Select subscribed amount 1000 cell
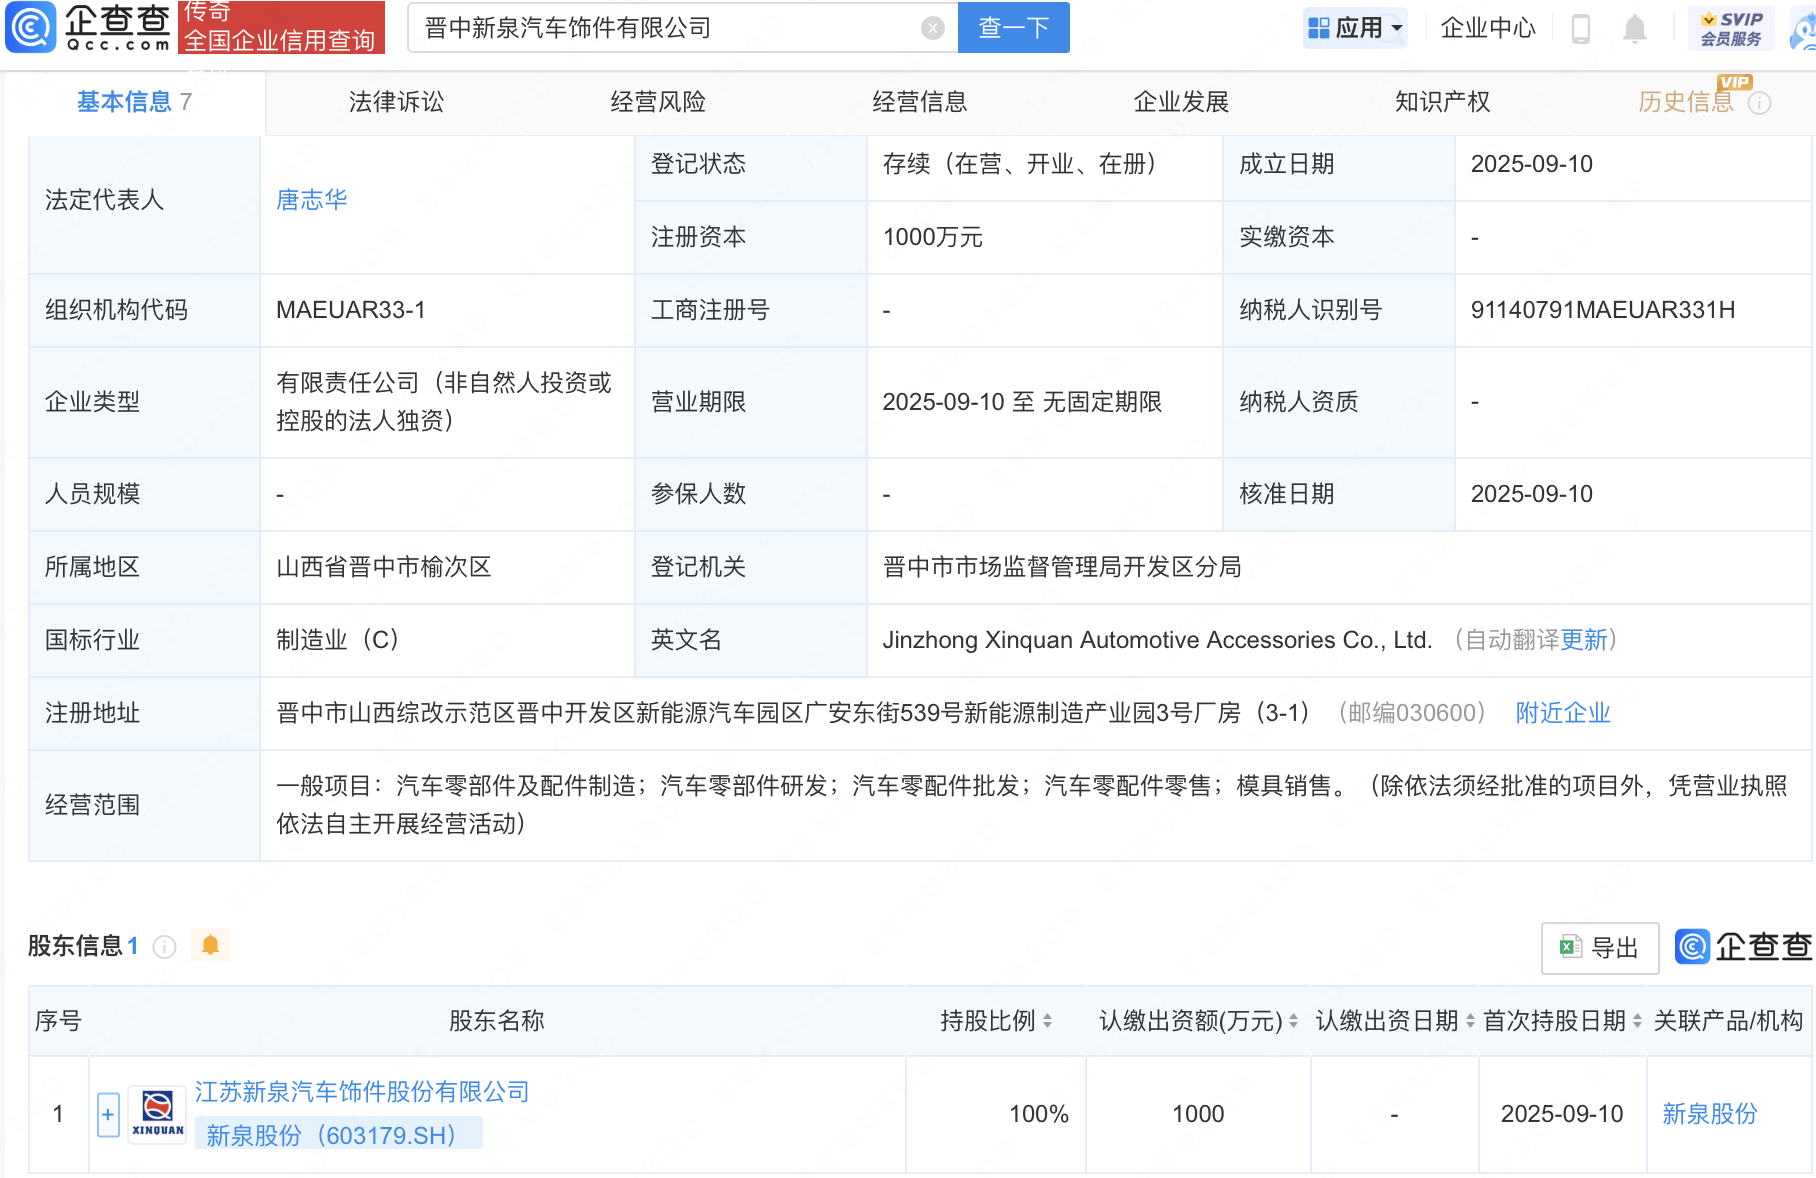This screenshot has width=1816, height=1178. 1198,1114
